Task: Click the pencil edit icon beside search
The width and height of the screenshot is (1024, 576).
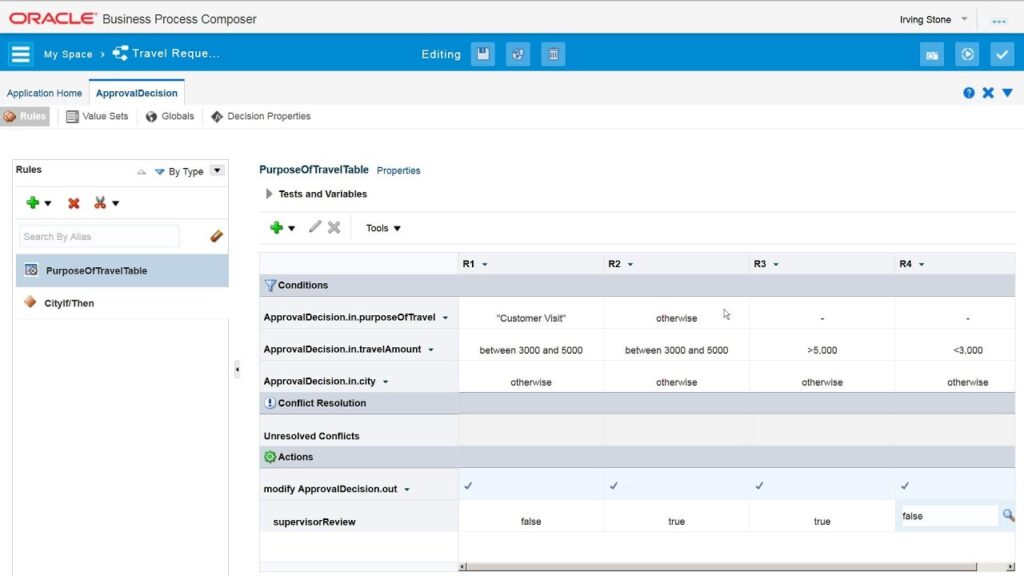Action: coord(216,236)
